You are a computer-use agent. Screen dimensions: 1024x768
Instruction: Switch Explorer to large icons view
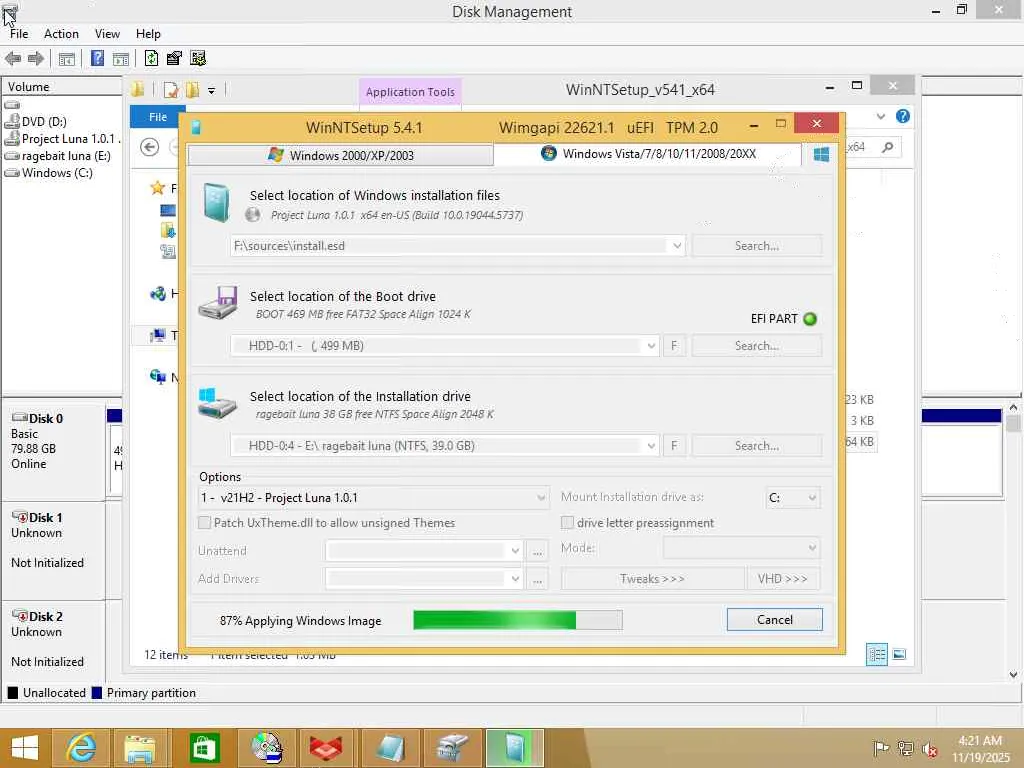tap(899, 654)
